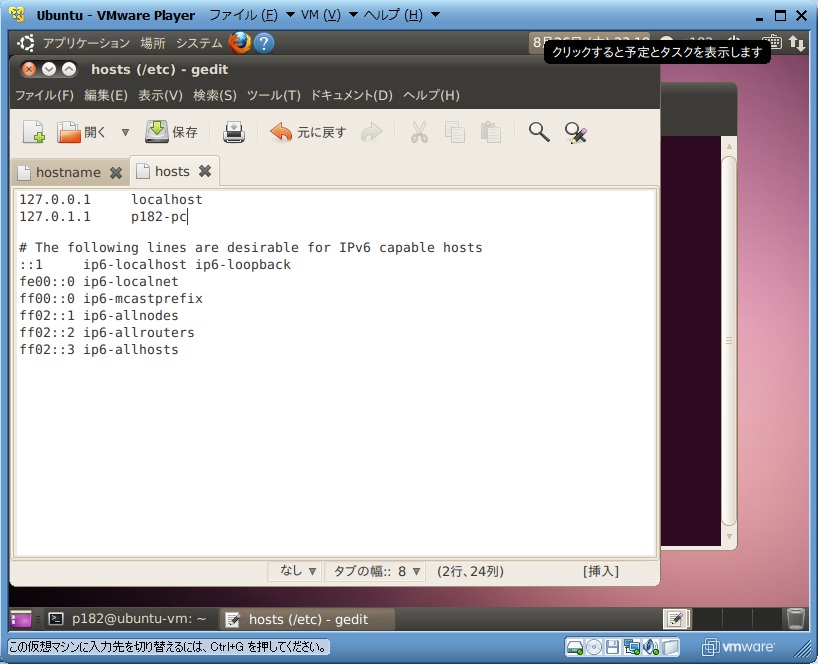Click the 開く open file button
The width and height of the screenshot is (818, 664).
(x=81, y=132)
